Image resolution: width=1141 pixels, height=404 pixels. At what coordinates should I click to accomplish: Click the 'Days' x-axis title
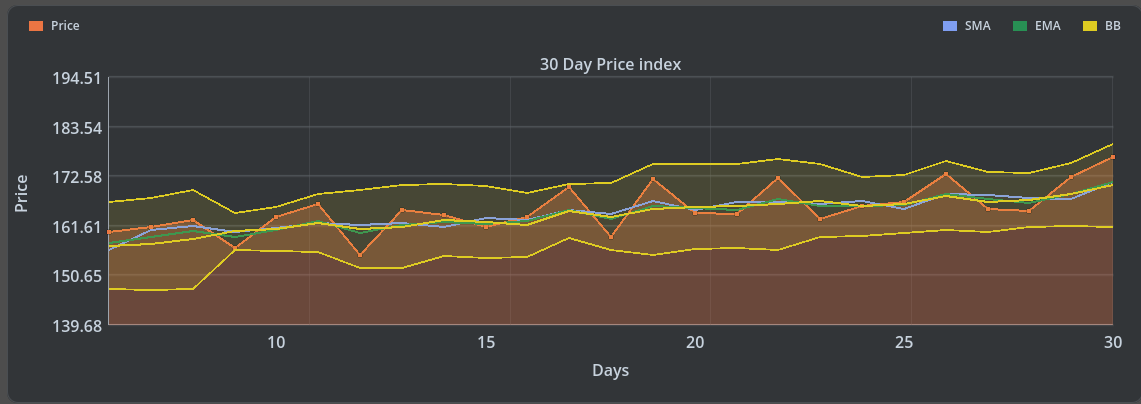coord(610,371)
